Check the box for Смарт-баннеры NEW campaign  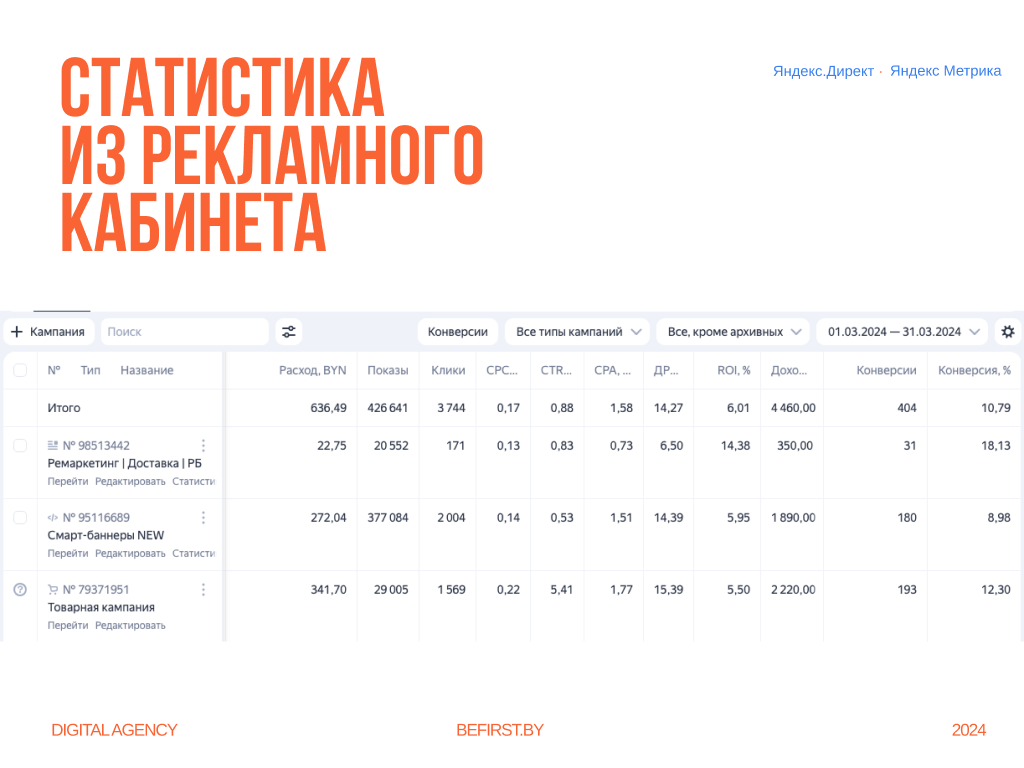pyautogui.click(x=20, y=518)
